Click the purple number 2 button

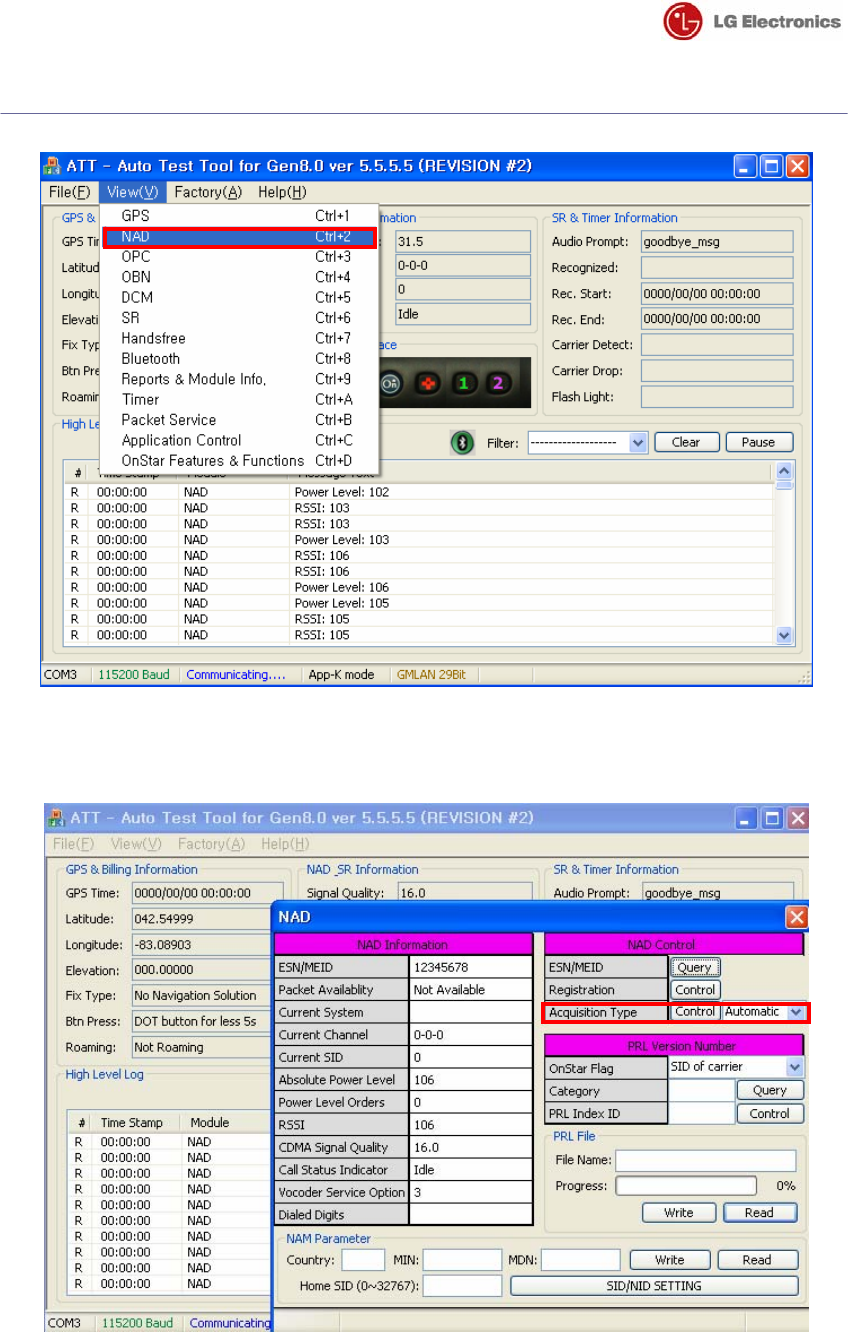tap(498, 383)
